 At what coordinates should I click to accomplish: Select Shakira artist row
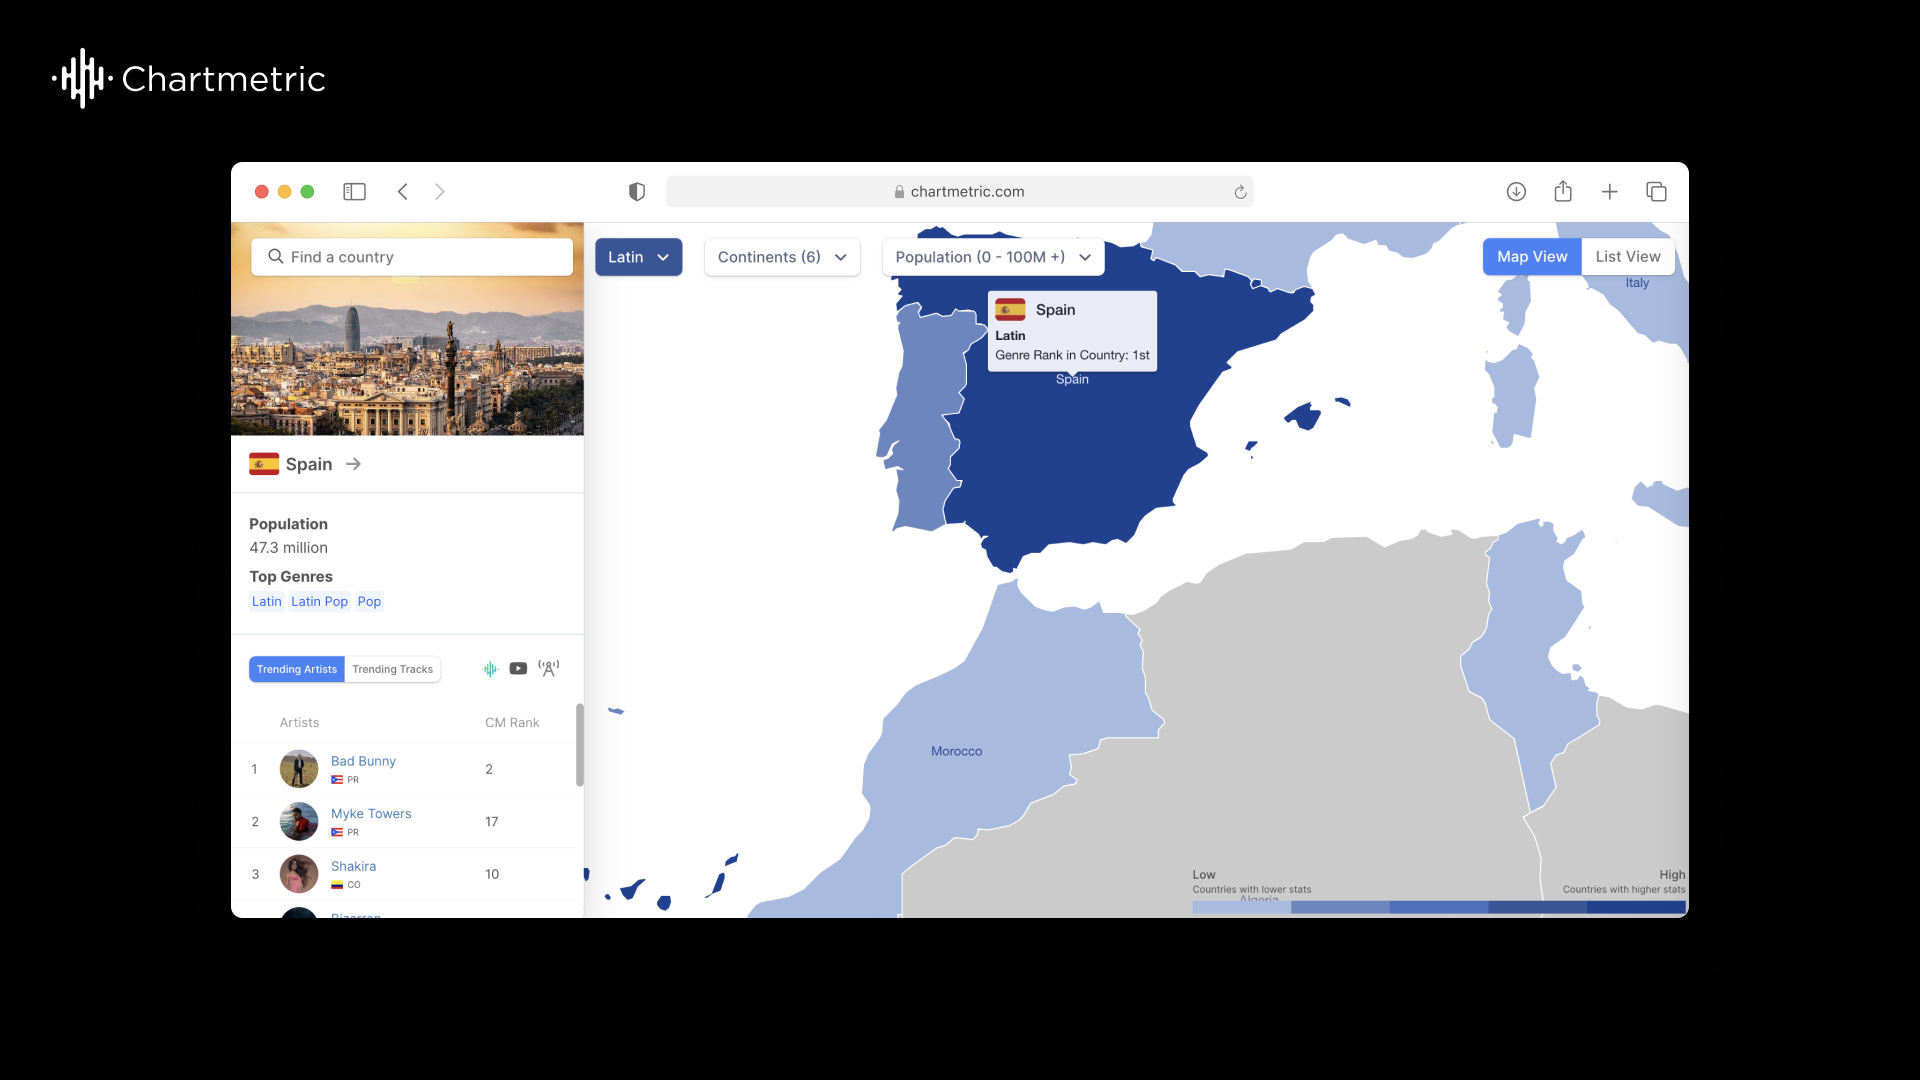coord(405,873)
